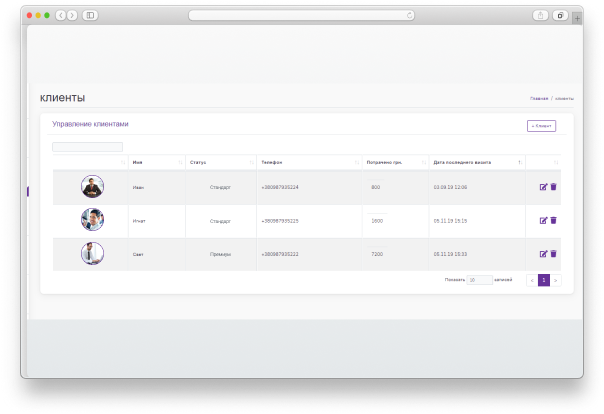Screen dimensions: 604x414
Task: Click the browser share icon
Action: (541, 15)
